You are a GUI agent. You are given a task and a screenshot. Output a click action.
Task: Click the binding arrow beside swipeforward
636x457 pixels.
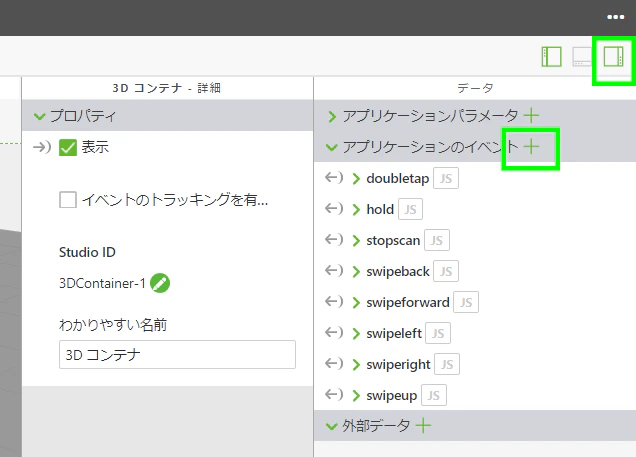coord(334,302)
